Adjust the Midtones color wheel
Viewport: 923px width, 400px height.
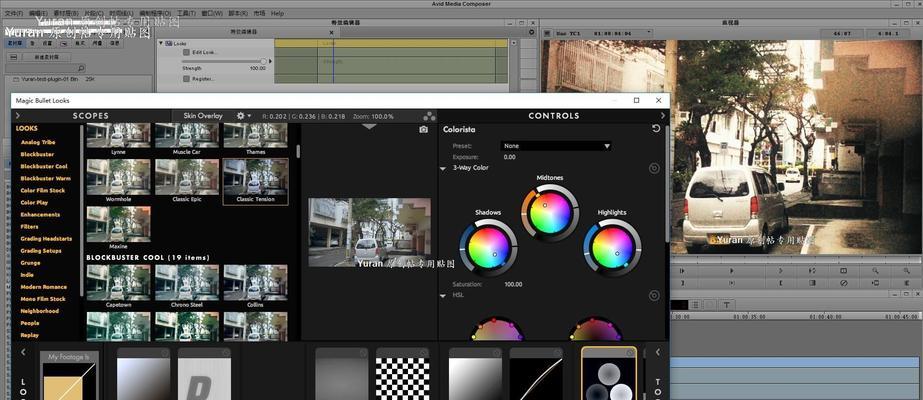[550, 212]
